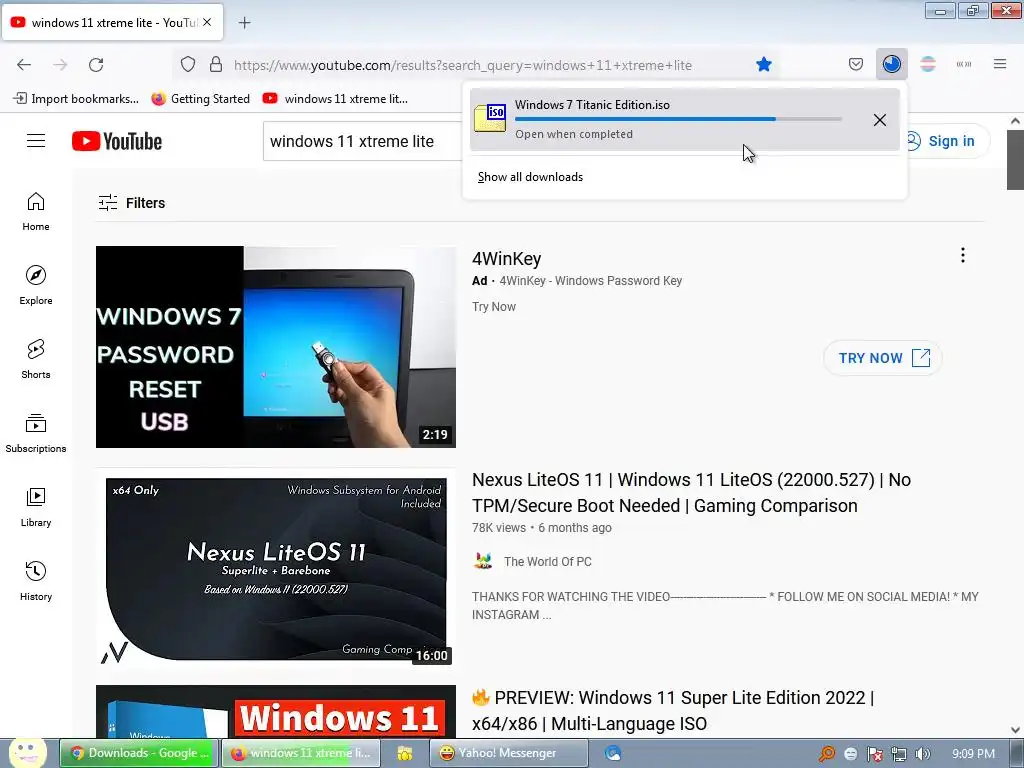
Task: Open Shorts in the sidebar
Action: [36, 359]
